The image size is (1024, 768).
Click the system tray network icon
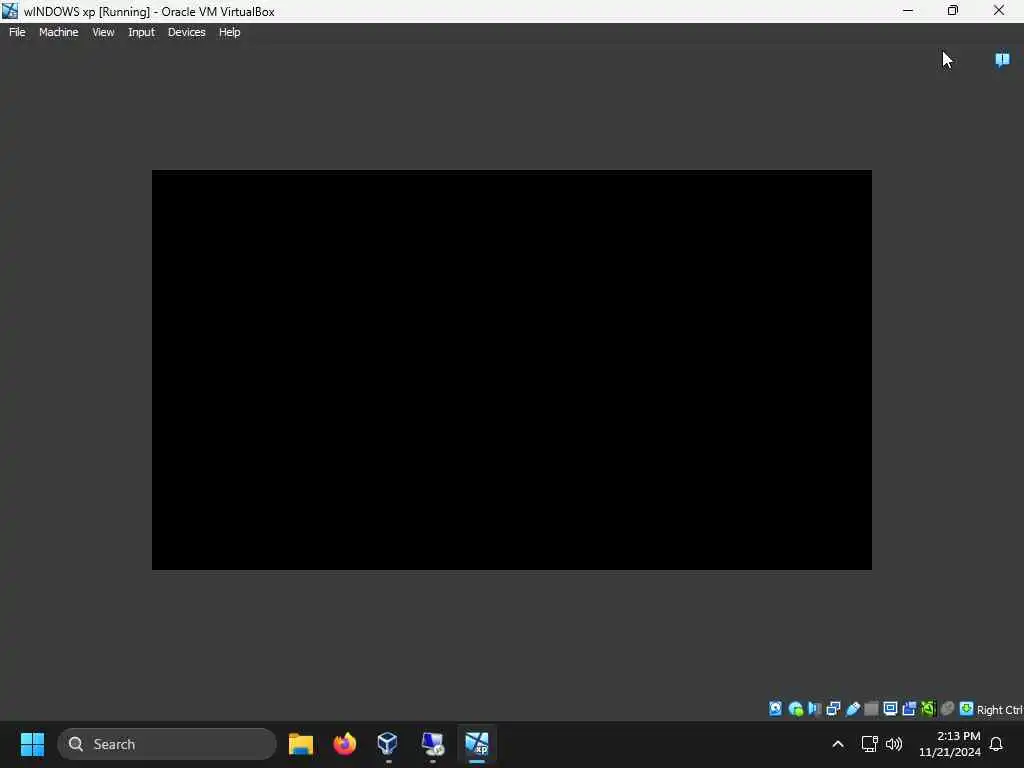[869, 744]
